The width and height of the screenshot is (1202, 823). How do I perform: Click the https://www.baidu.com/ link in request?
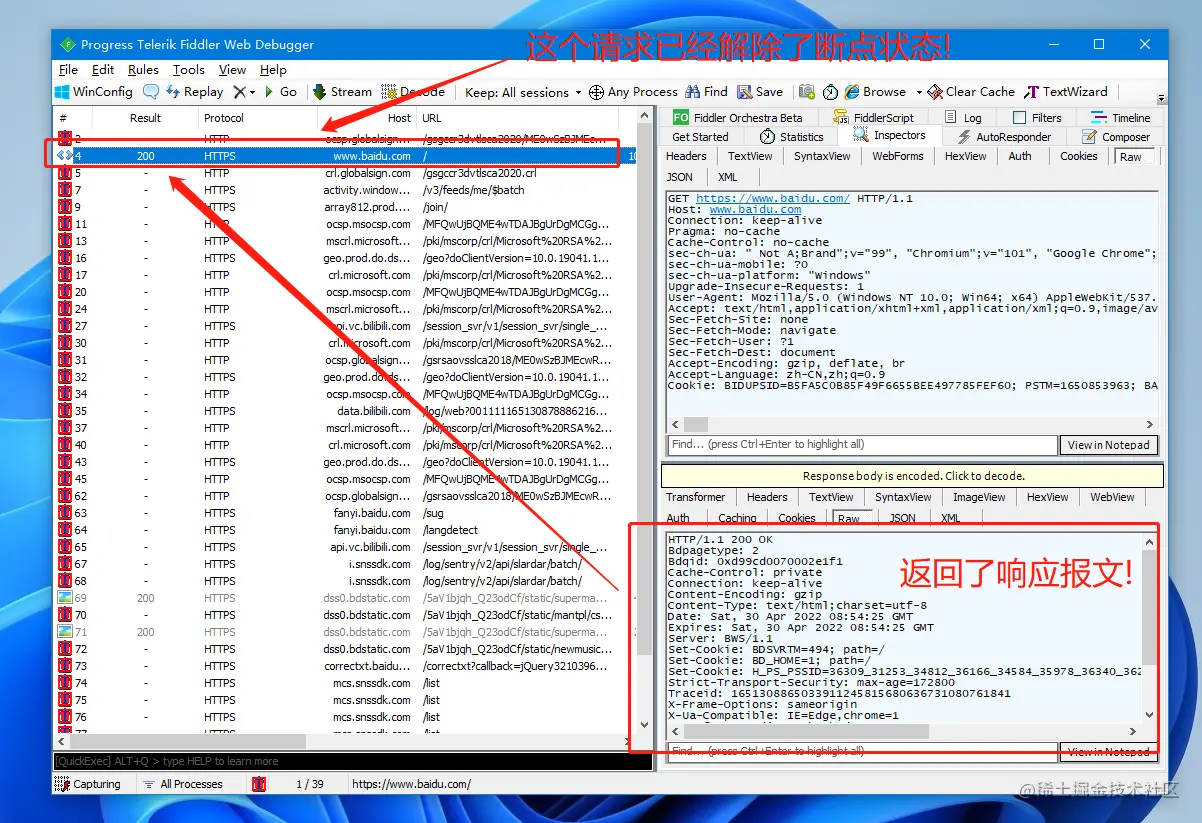[772, 199]
